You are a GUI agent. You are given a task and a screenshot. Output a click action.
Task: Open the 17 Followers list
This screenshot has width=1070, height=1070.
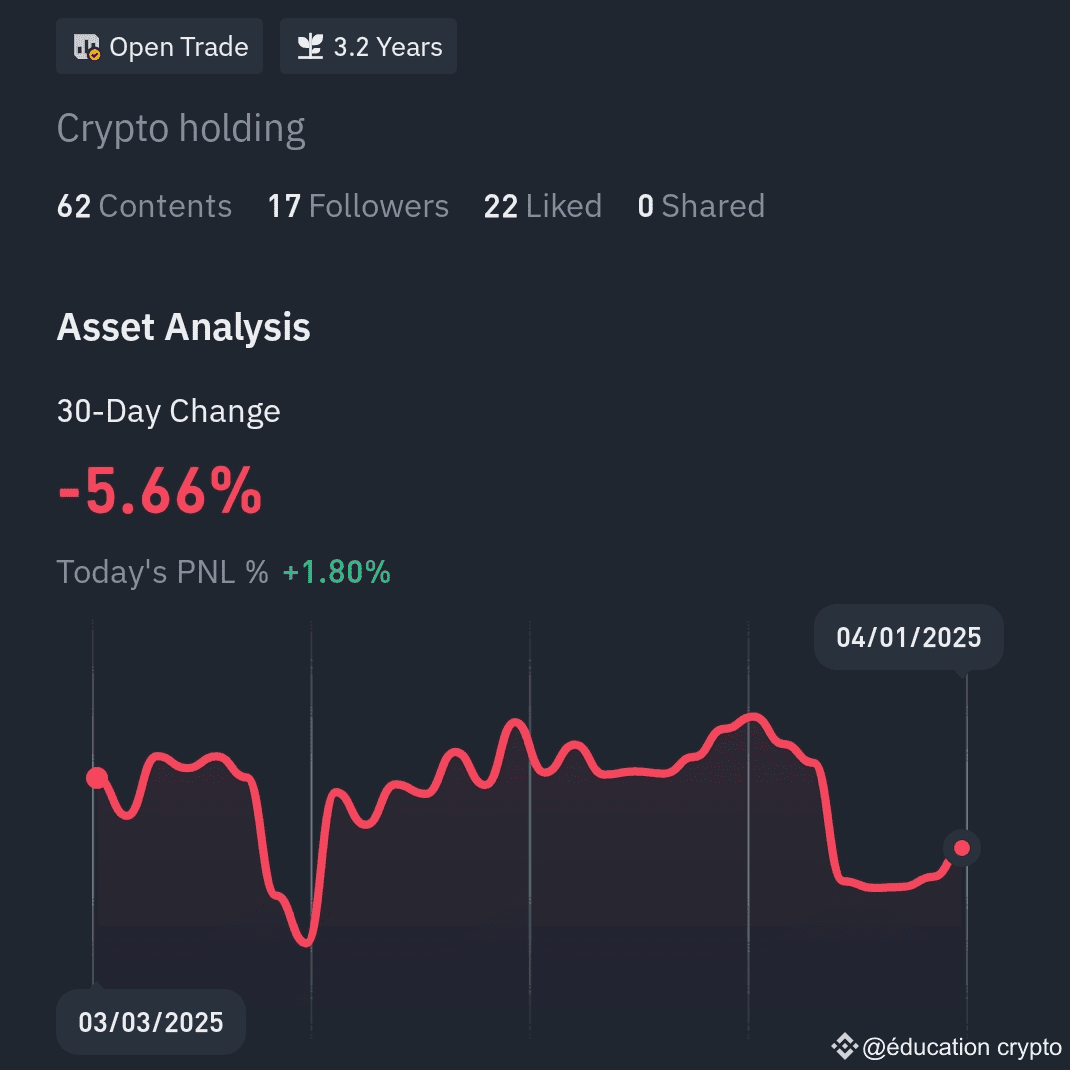click(x=358, y=206)
